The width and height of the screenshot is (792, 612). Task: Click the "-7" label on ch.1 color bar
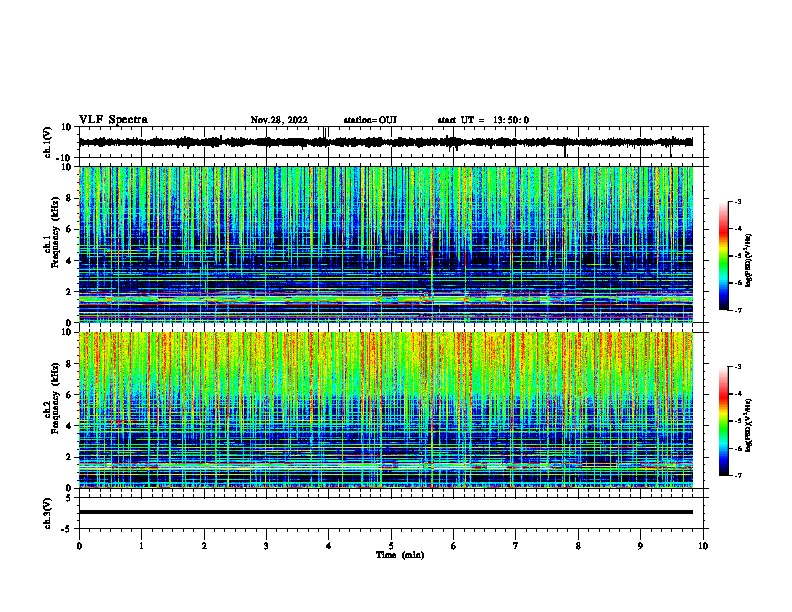click(x=737, y=310)
